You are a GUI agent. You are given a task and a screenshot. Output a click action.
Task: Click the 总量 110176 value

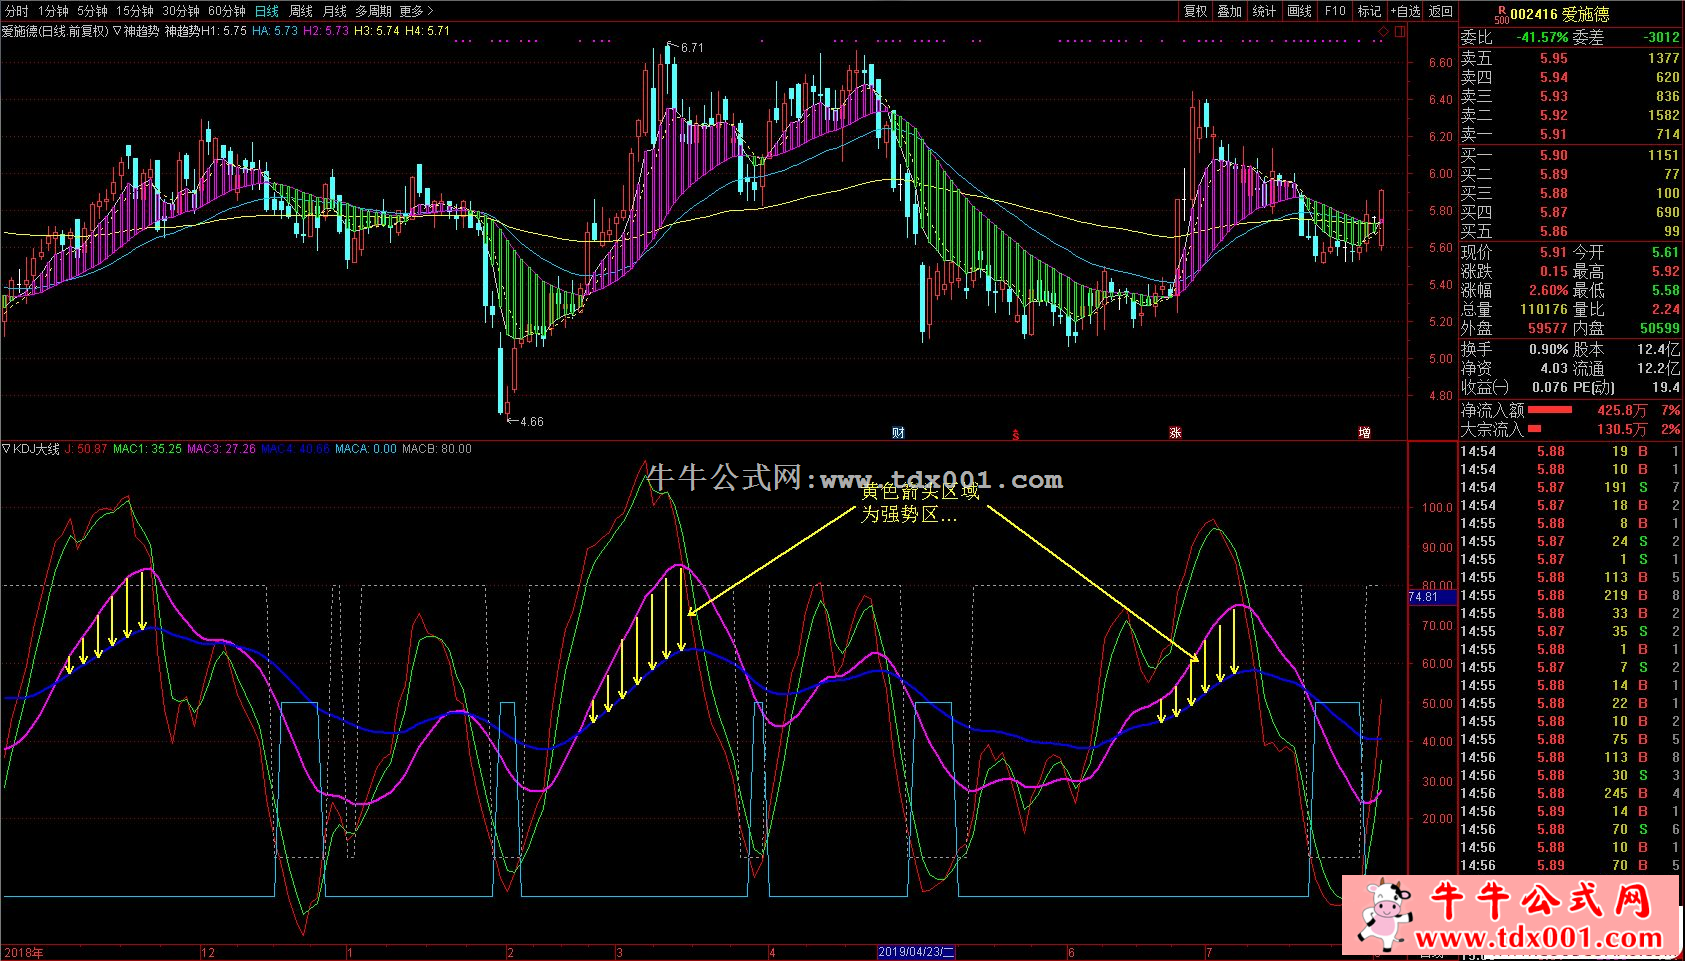[1544, 309]
